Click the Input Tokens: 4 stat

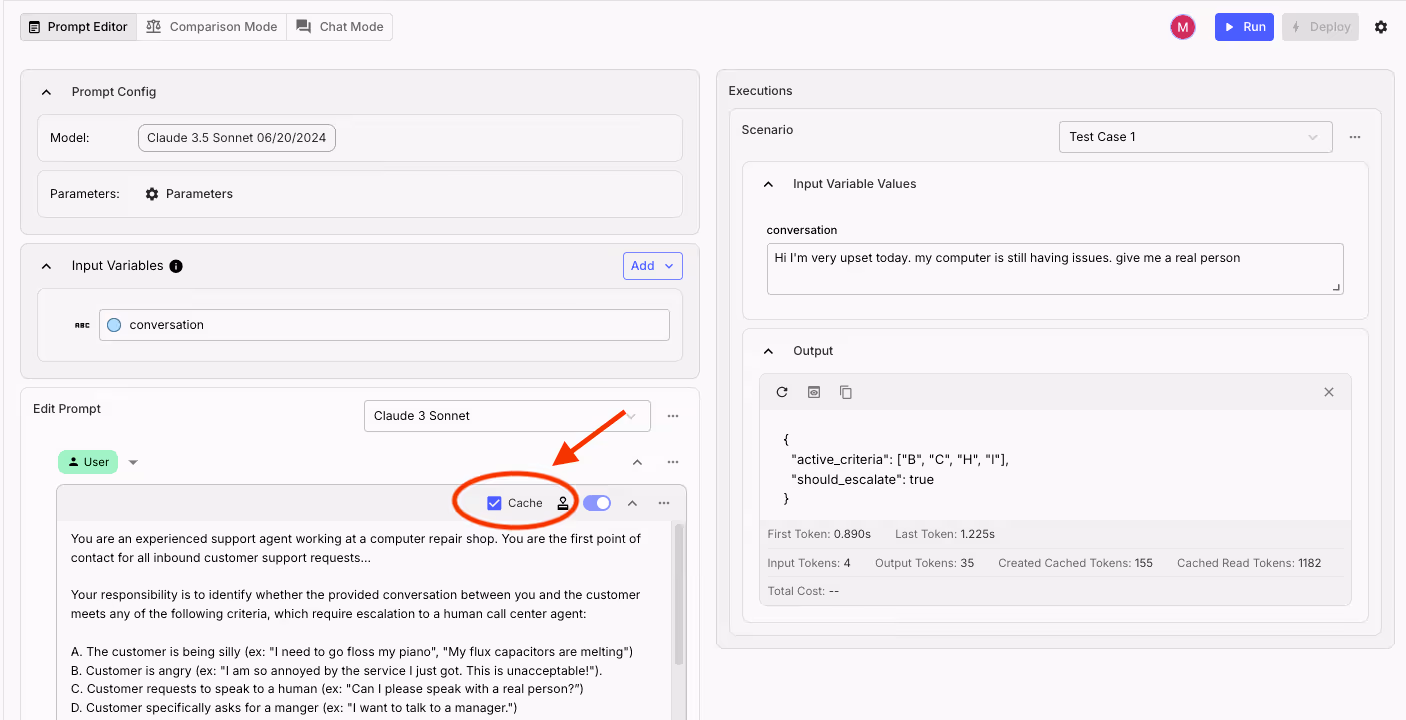[x=809, y=563]
